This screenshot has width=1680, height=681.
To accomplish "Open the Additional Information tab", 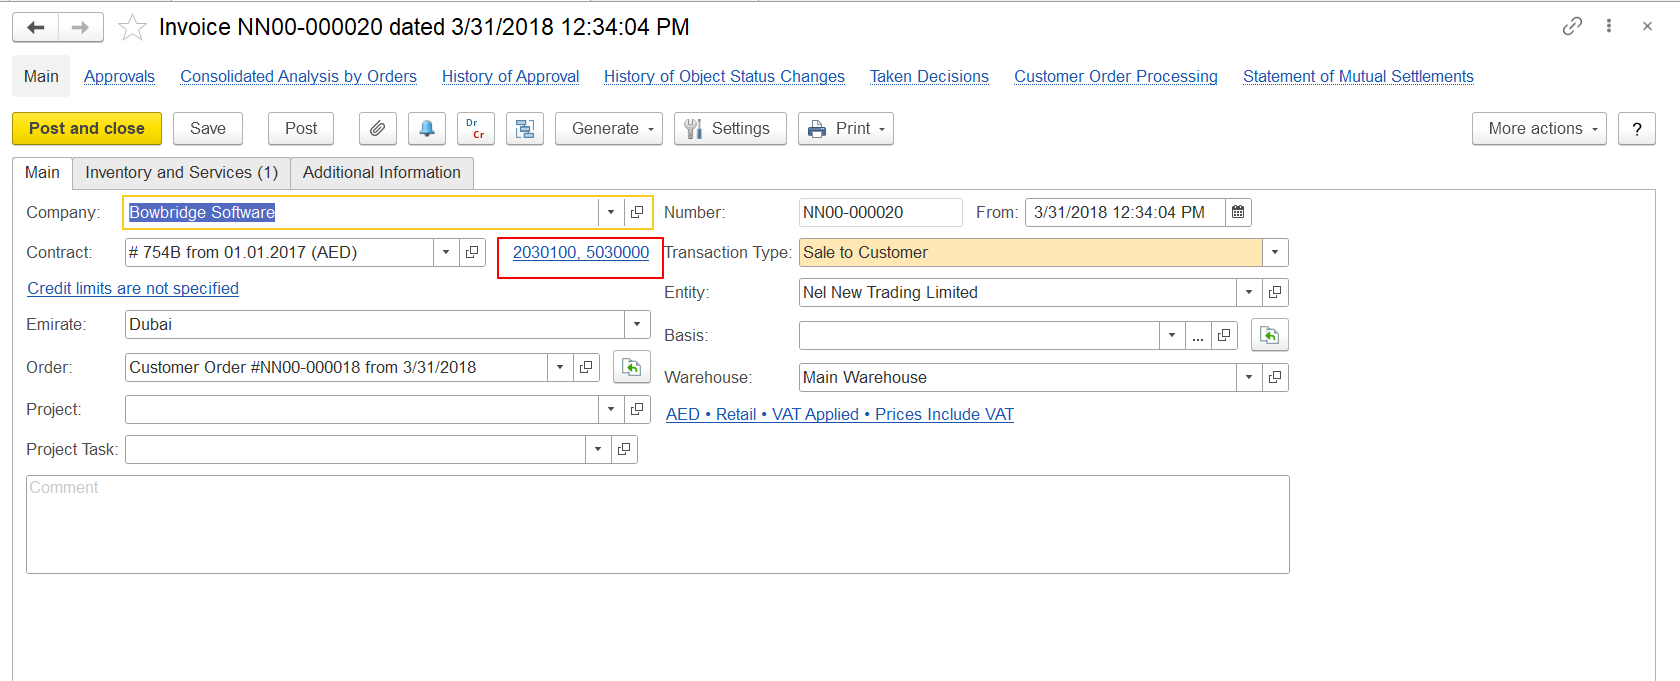I will [x=381, y=172].
